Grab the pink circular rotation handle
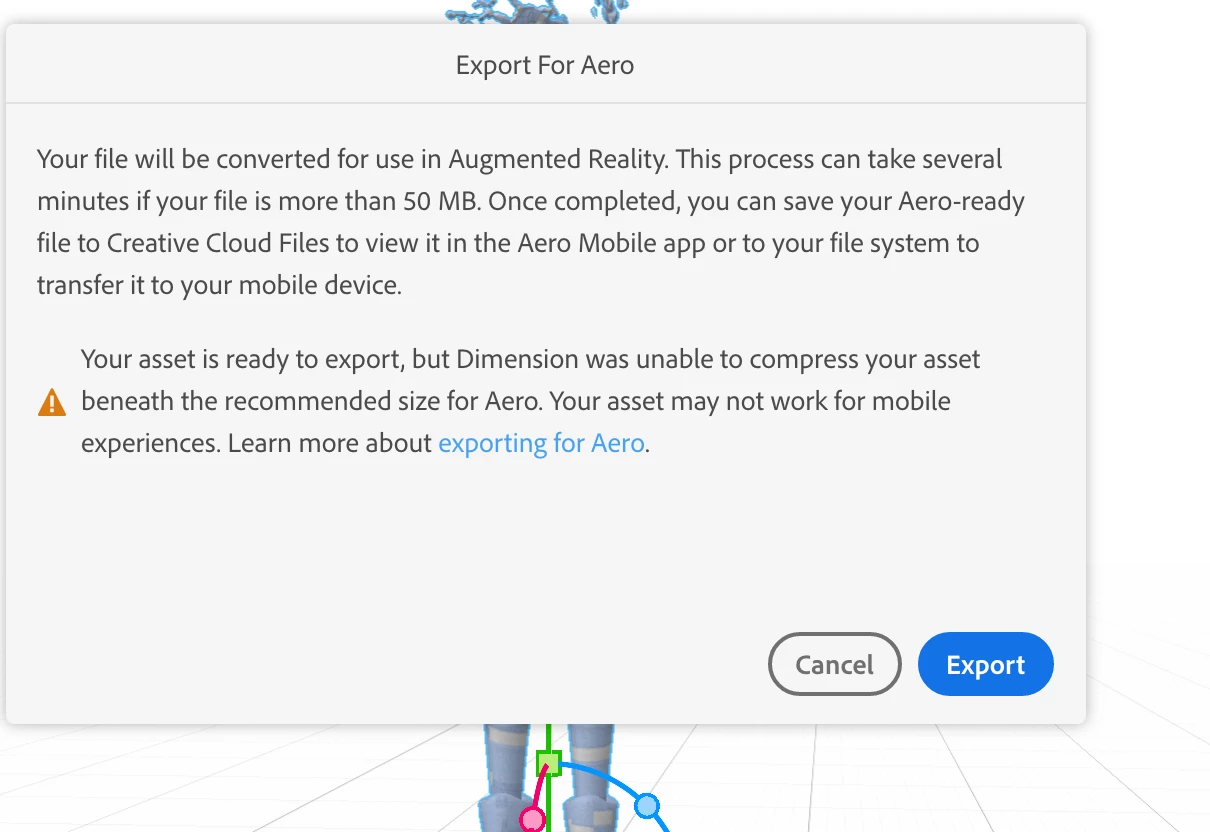 click(x=533, y=820)
